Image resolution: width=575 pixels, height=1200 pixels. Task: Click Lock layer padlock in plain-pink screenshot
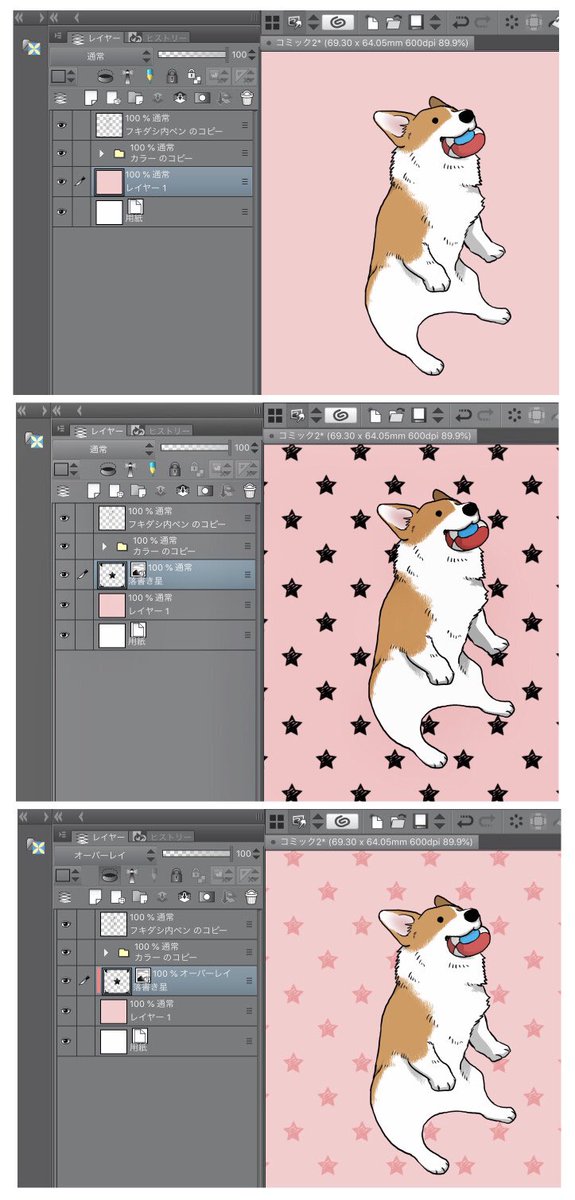point(172,76)
